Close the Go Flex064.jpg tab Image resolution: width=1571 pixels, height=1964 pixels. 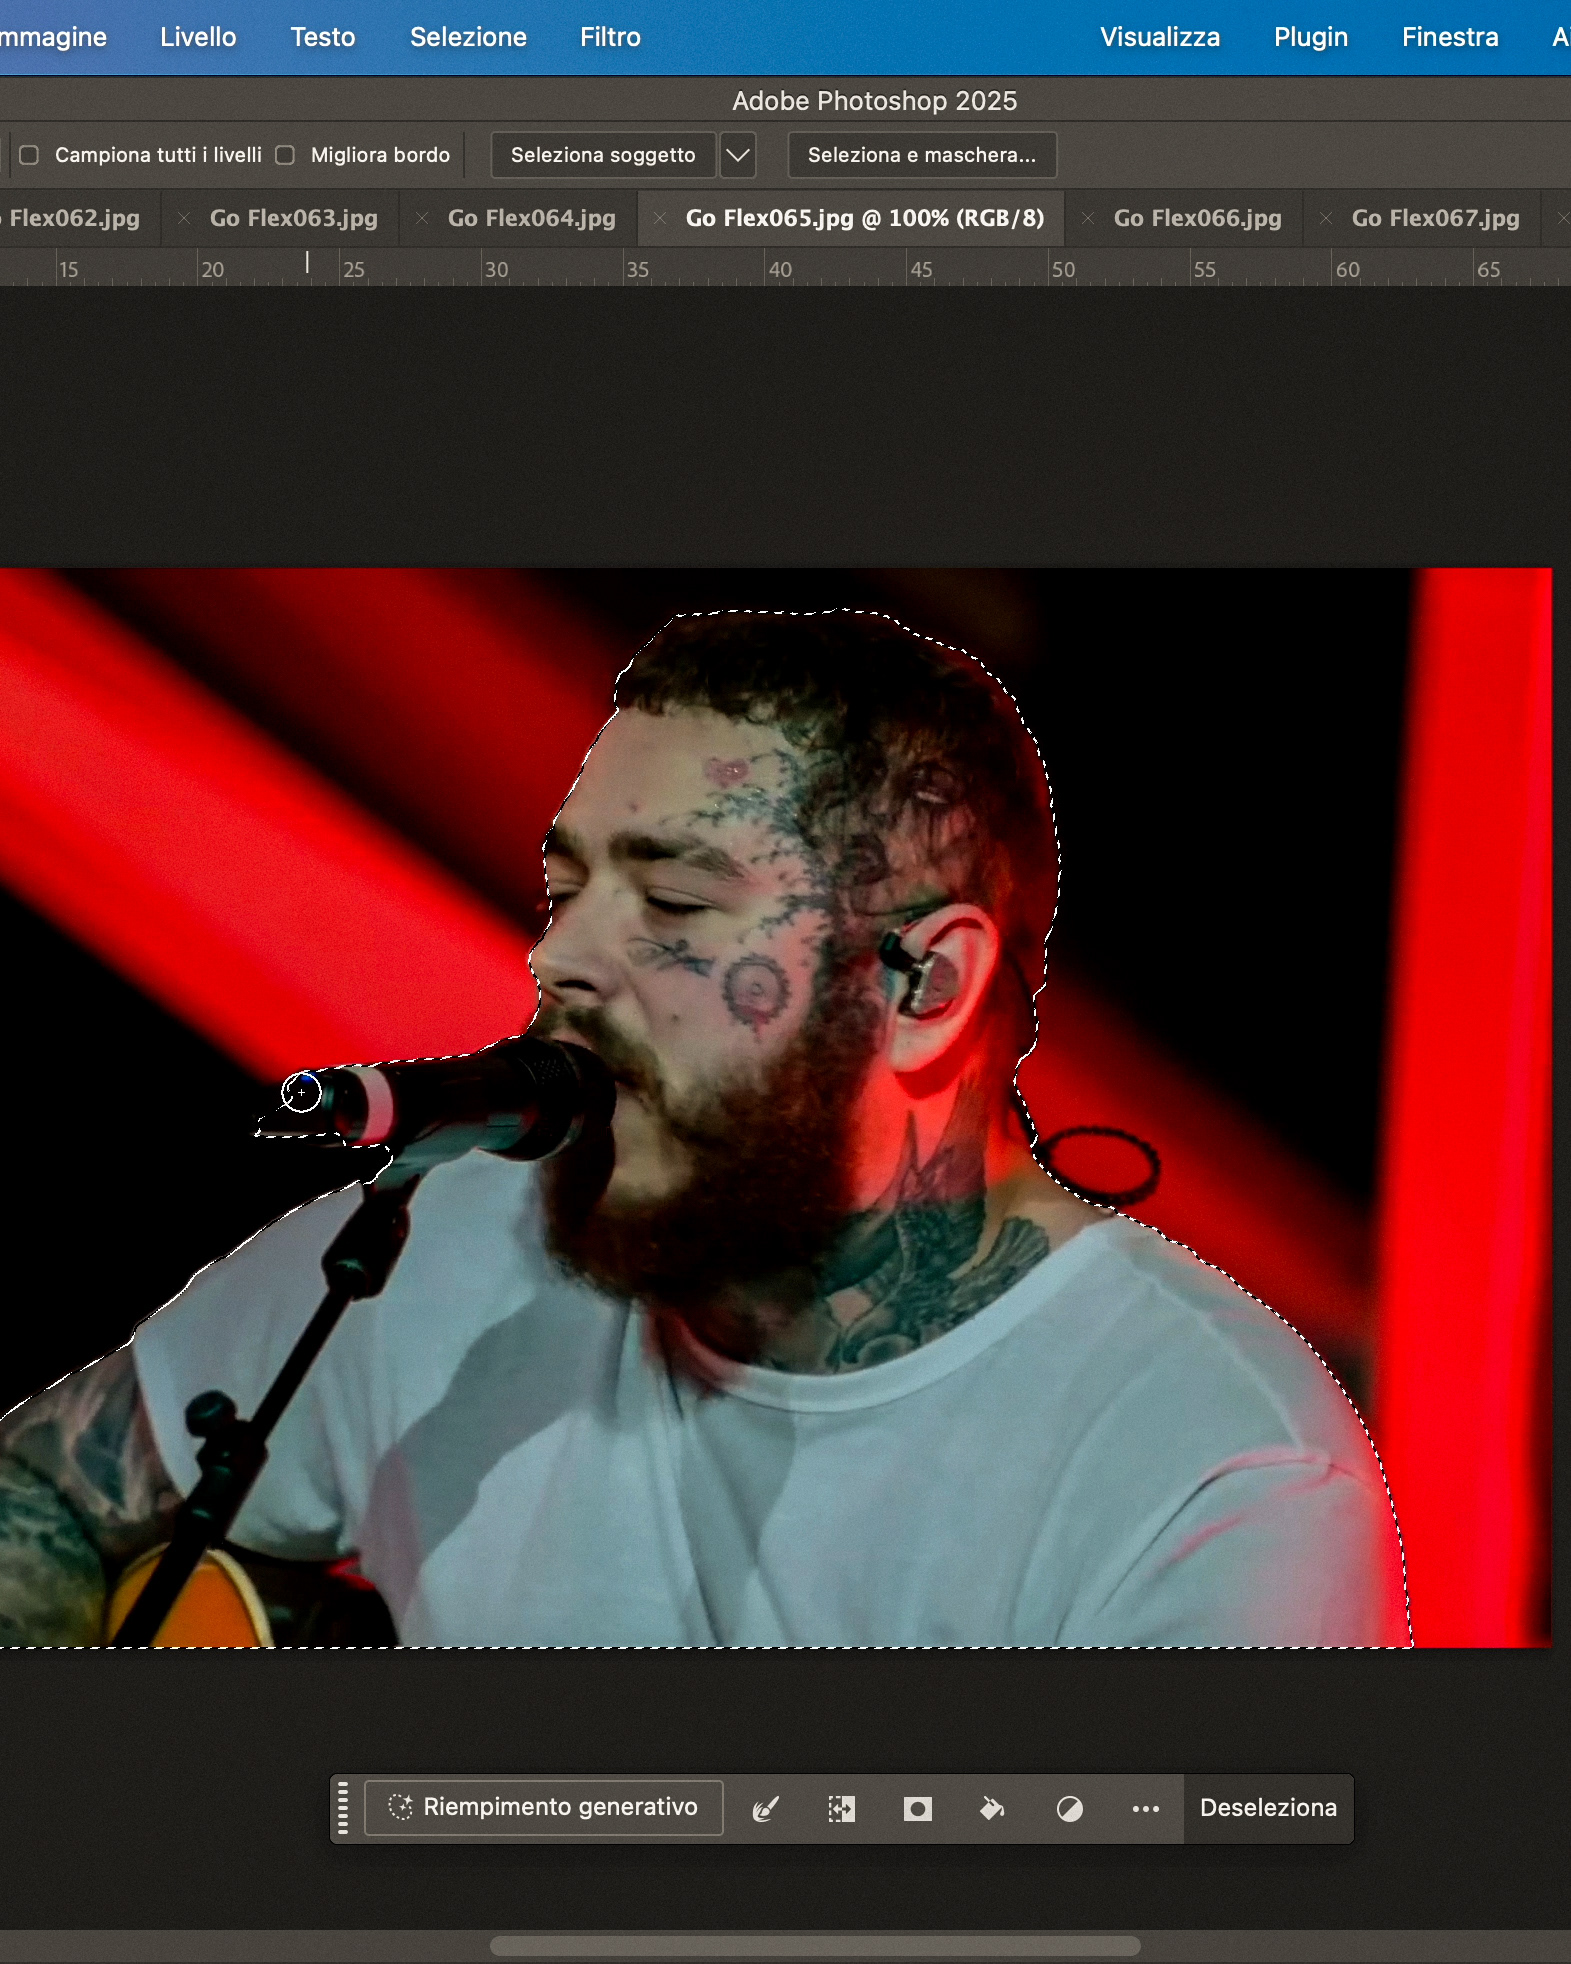pos(422,218)
